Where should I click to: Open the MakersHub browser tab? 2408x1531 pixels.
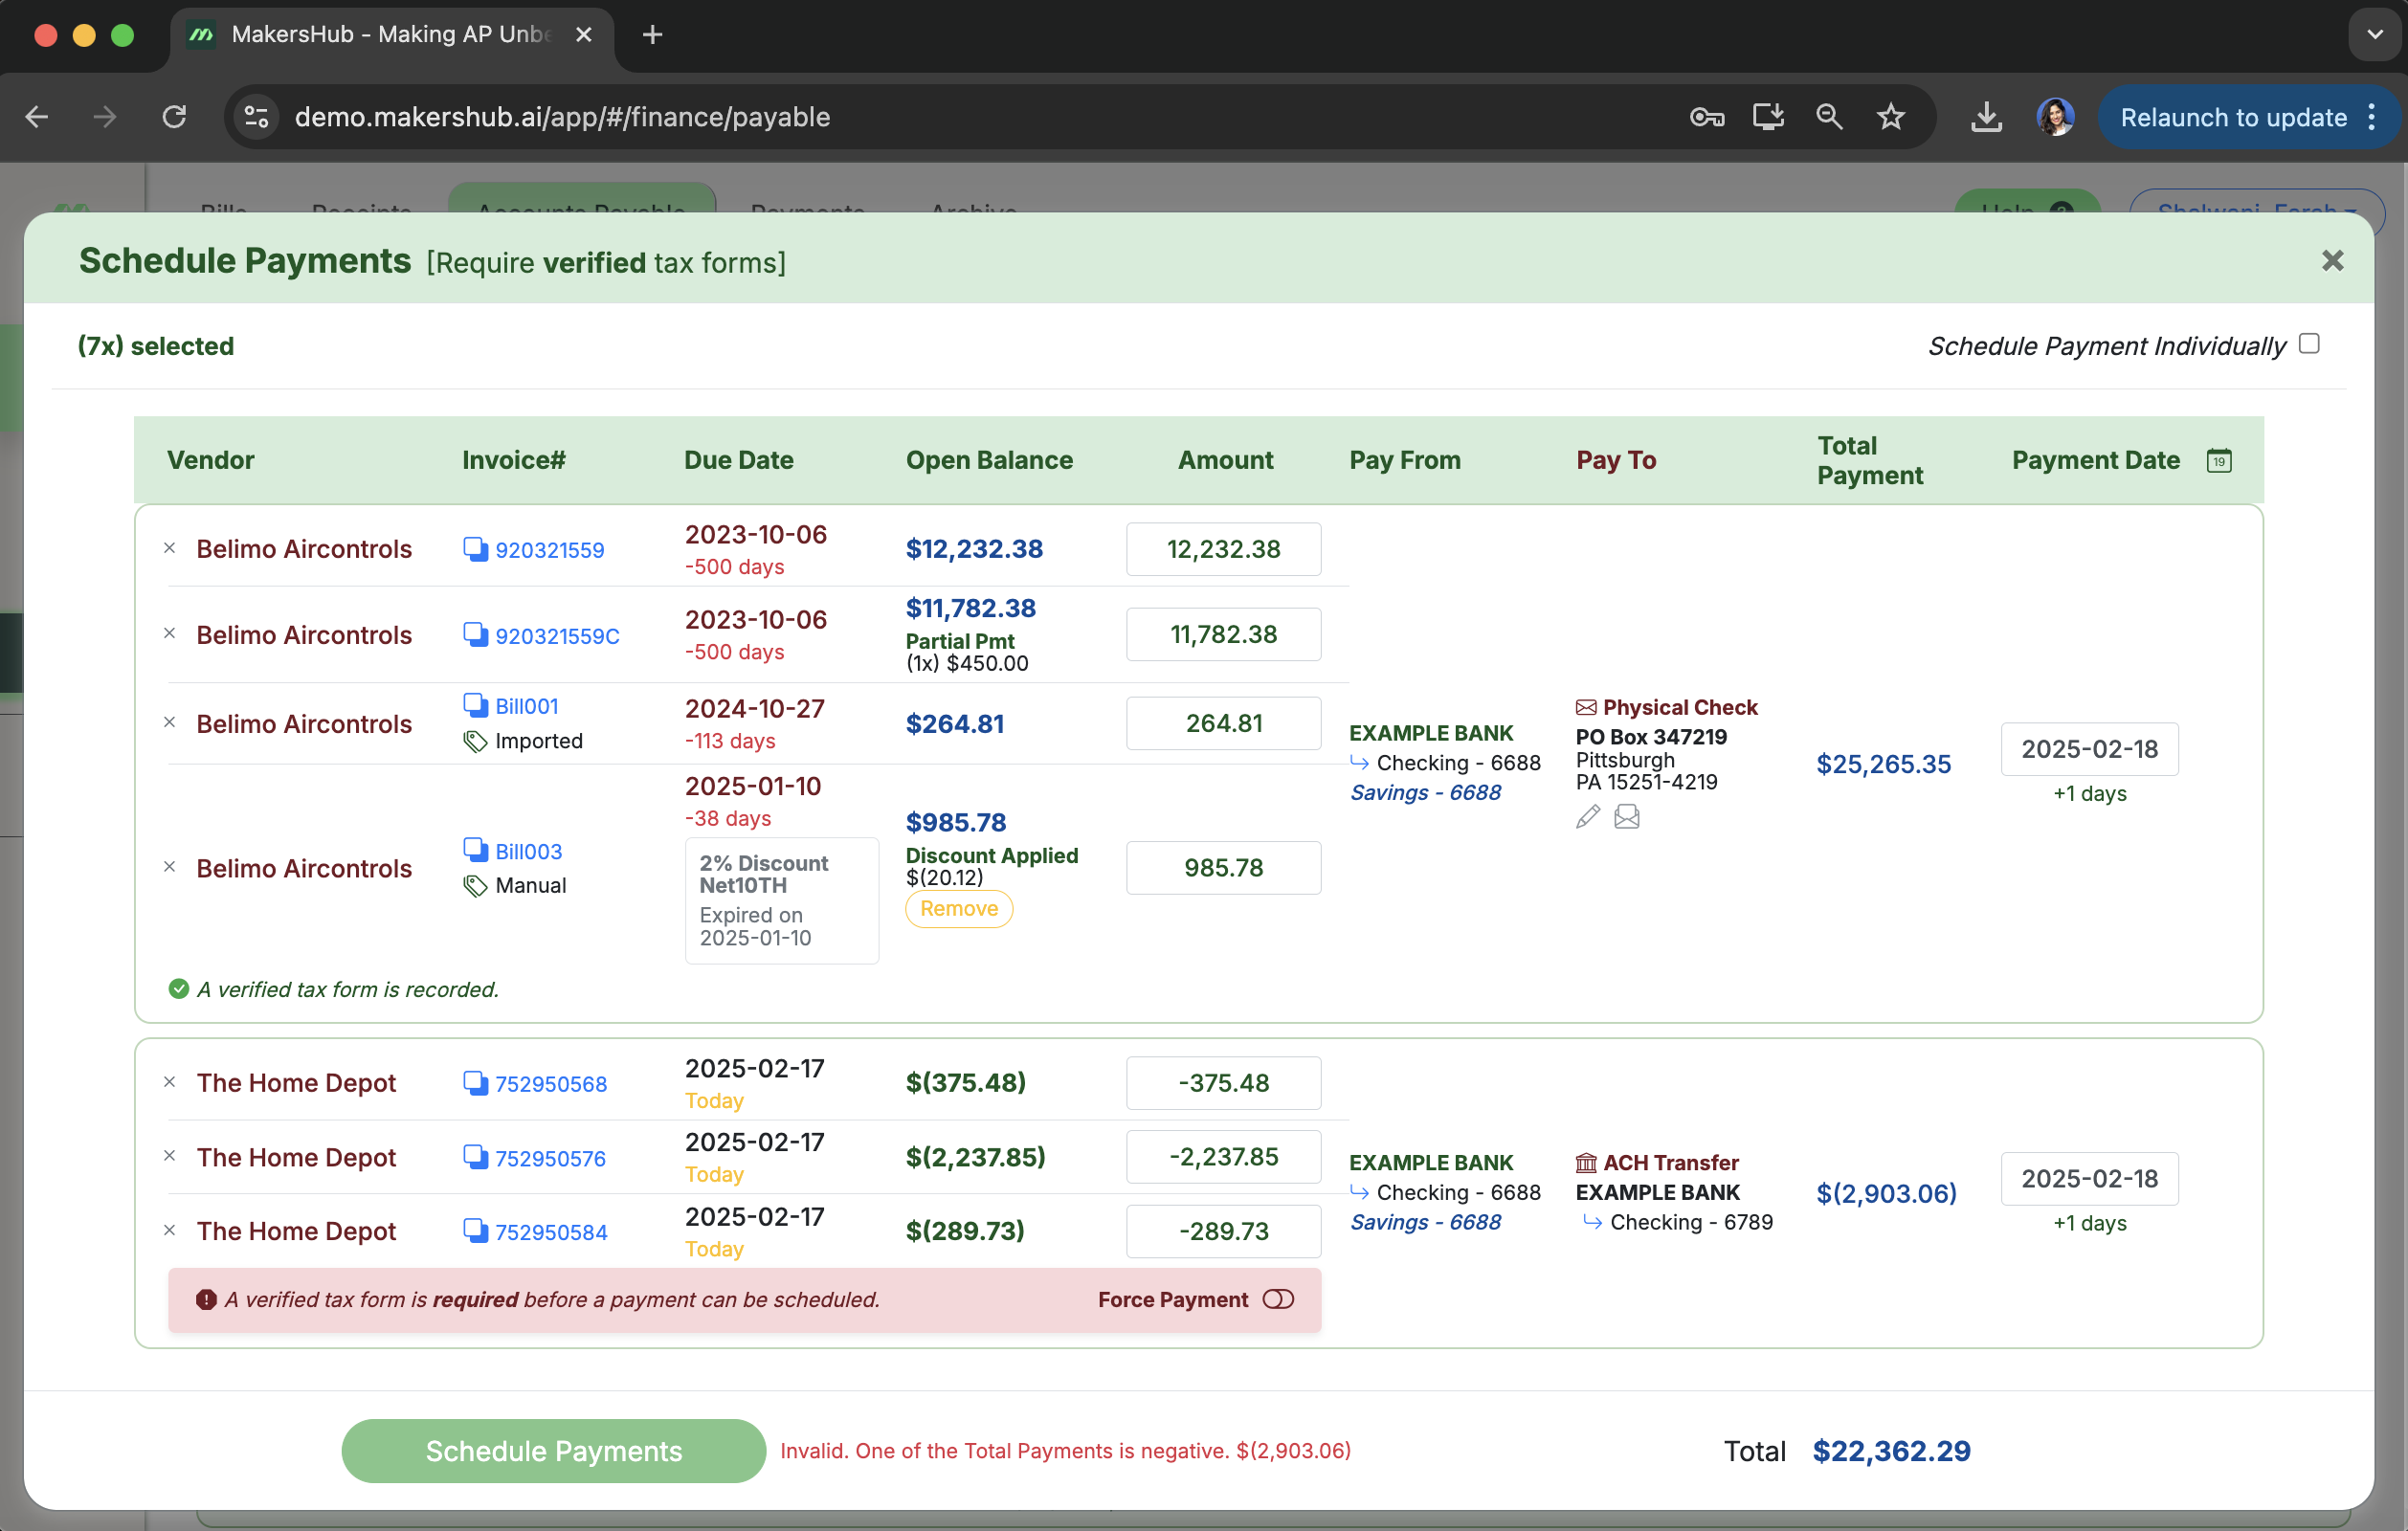tap(390, 35)
